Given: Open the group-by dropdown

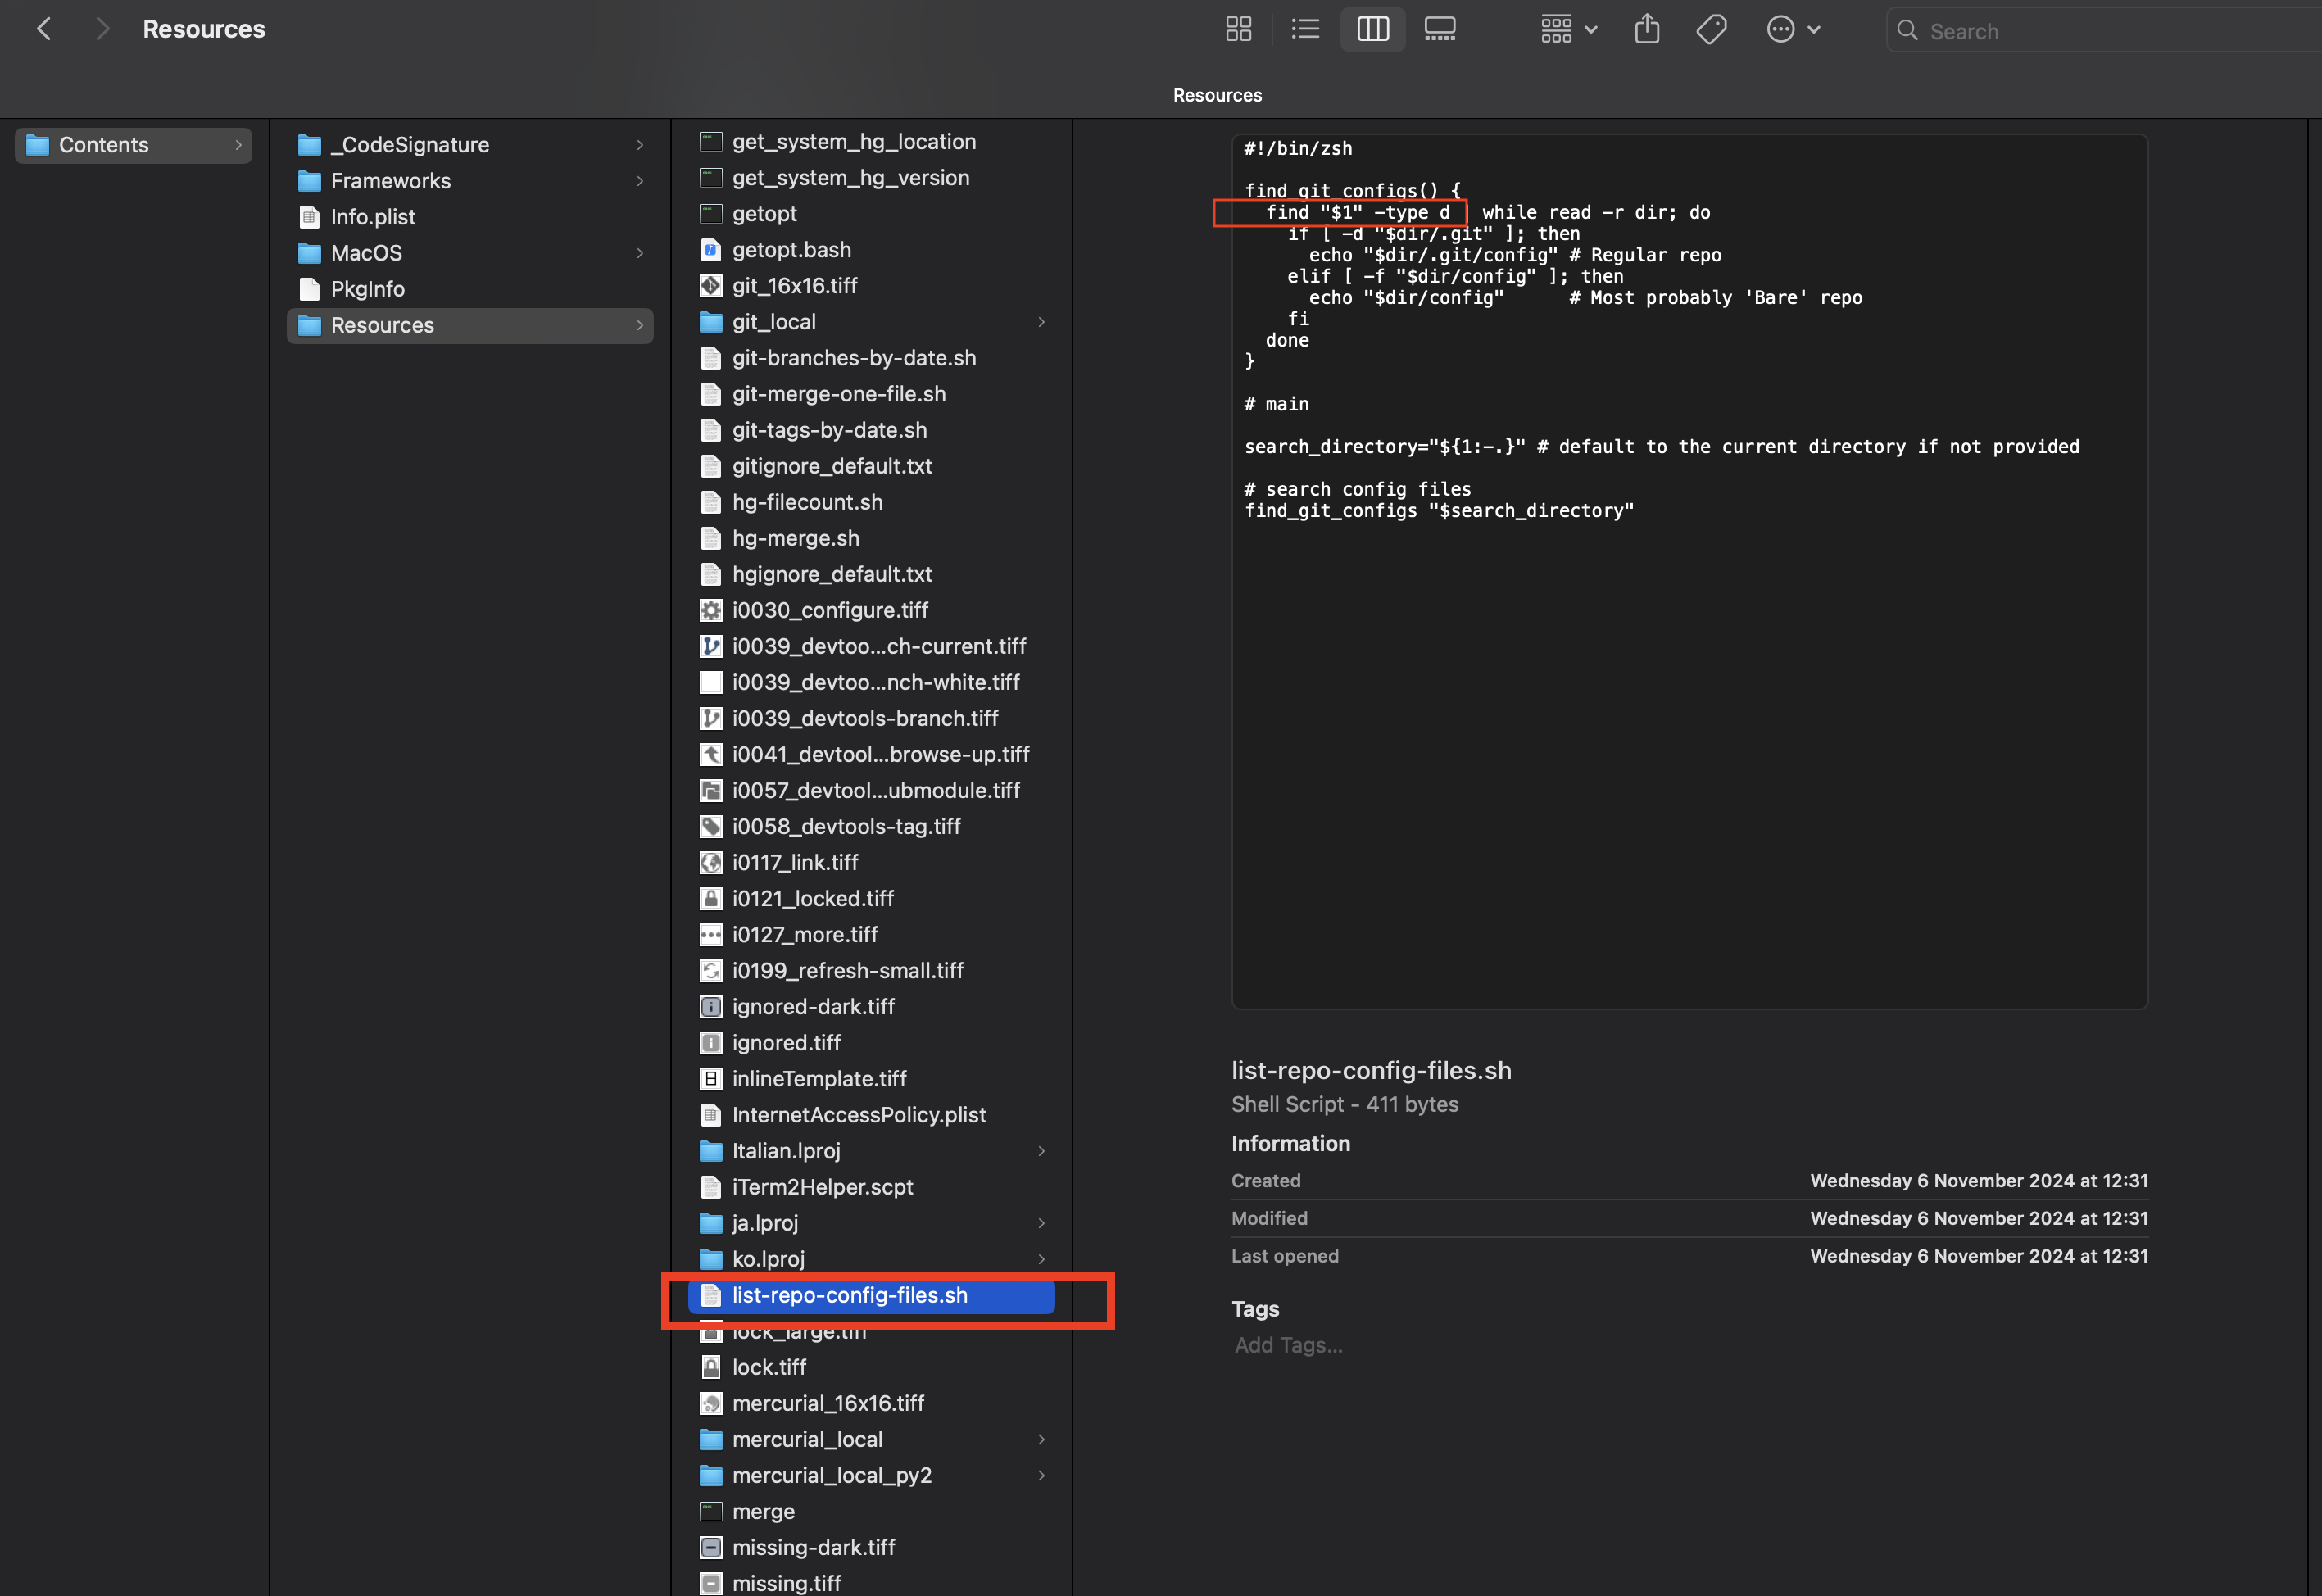Looking at the screenshot, I should click(1568, 29).
